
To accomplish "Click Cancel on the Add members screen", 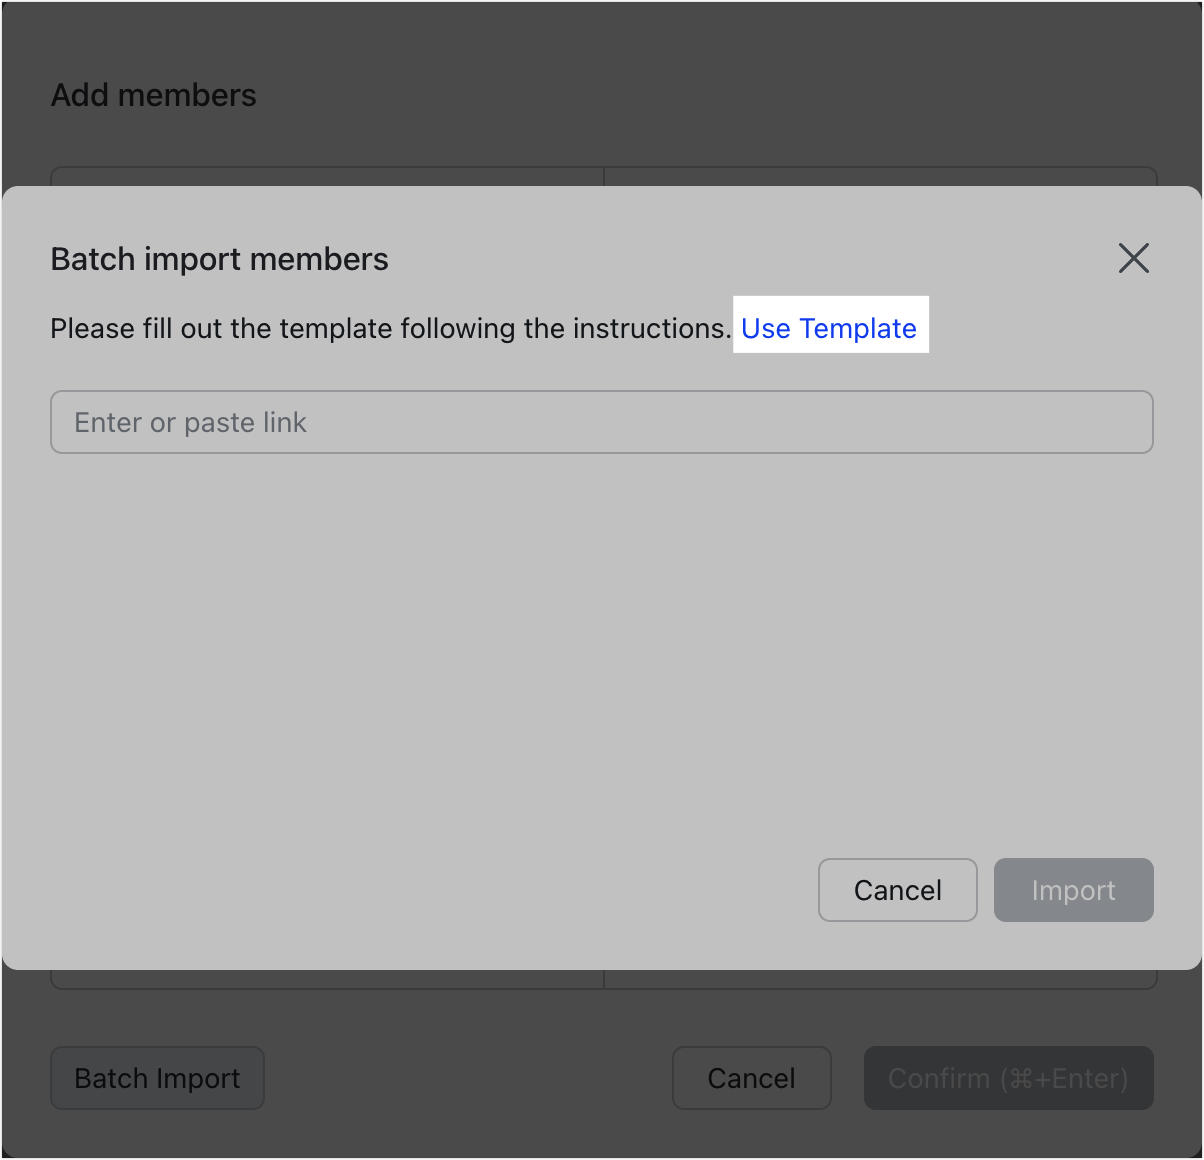I will (x=751, y=1078).
